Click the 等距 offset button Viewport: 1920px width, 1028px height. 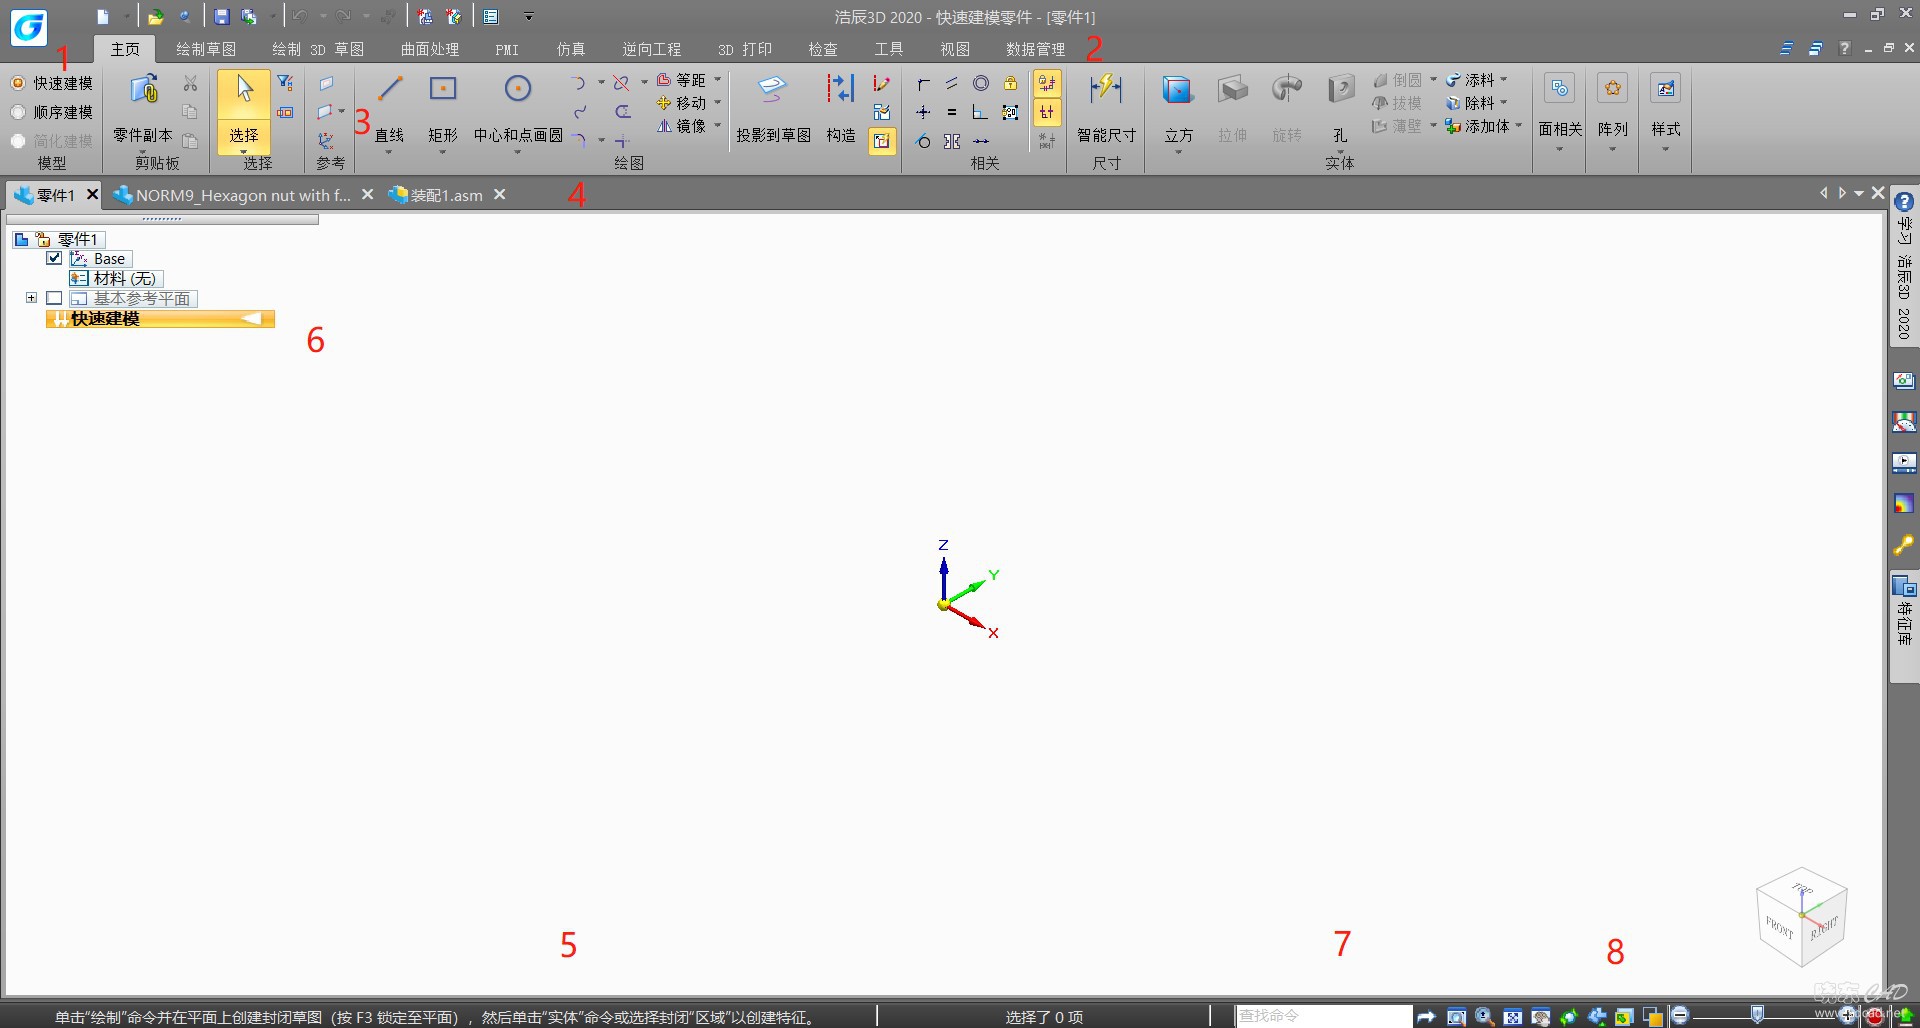tap(682, 80)
